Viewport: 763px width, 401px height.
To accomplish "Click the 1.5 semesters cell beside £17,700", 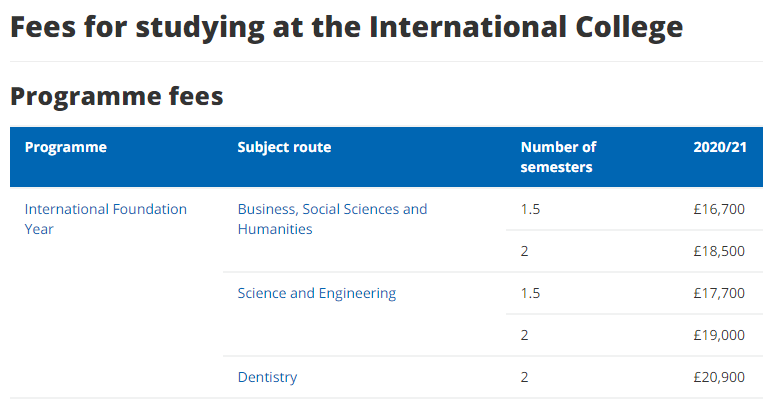I will [x=530, y=293].
